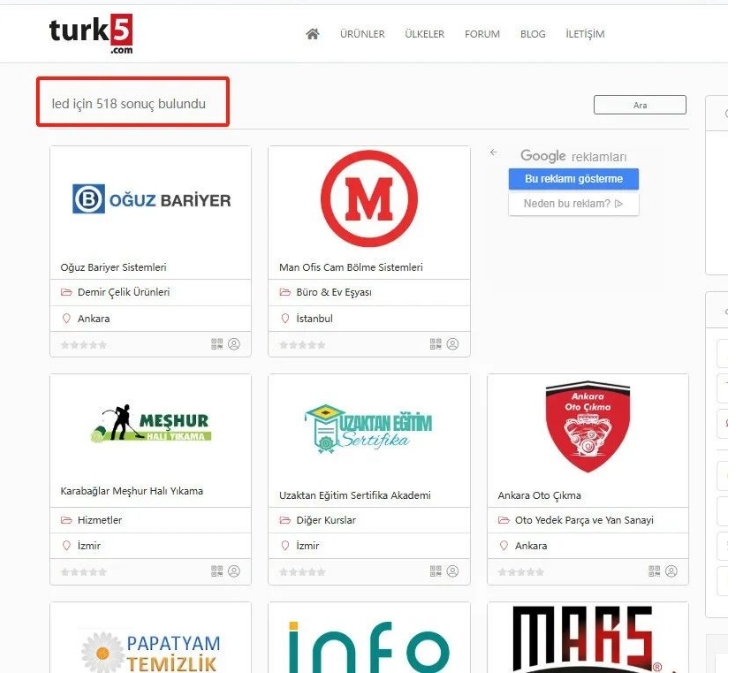Screen dimensions: 742x673
Task: Open Oğuz Bariyer logo thumbnail
Action: pyautogui.click(x=151, y=199)
